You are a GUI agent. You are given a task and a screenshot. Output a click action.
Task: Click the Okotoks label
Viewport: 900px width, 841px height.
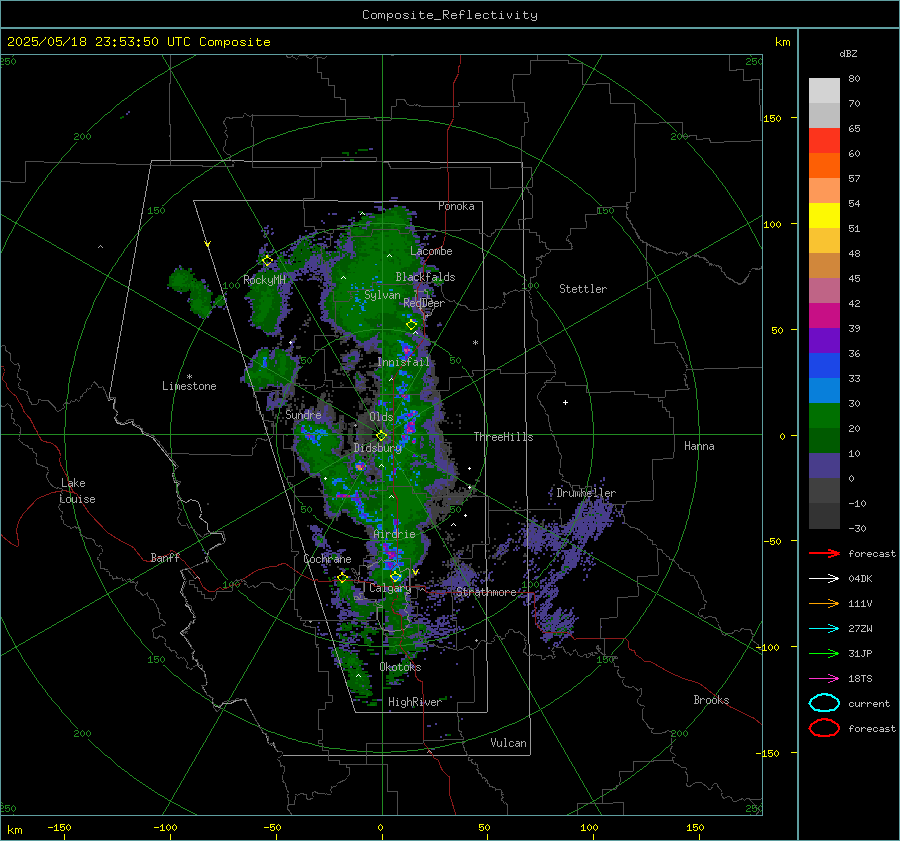pyautogui.click(x=400, y=667)
